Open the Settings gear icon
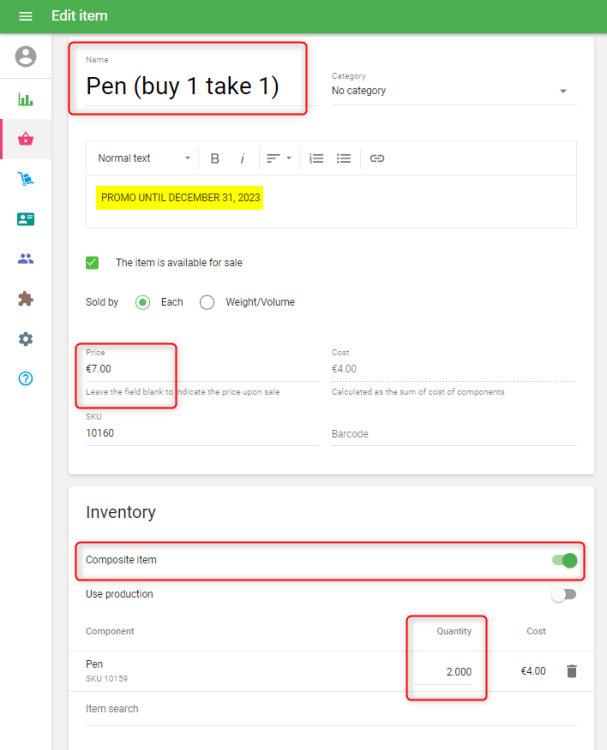Screen dimensions: 607x750 (x=26, y=339)
